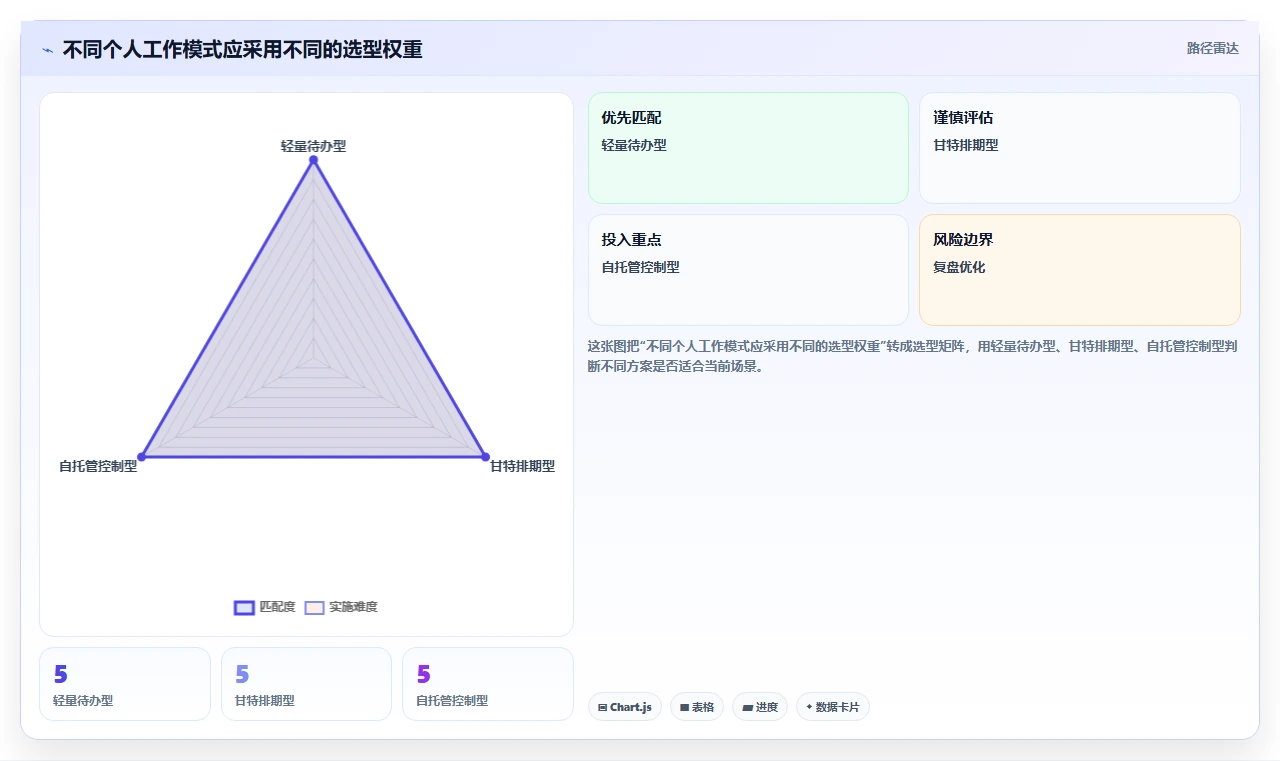Screen dimensions: 1280x761
Task: Click the radar data point at 甘特排期型
Action: (x=485, y=457)
